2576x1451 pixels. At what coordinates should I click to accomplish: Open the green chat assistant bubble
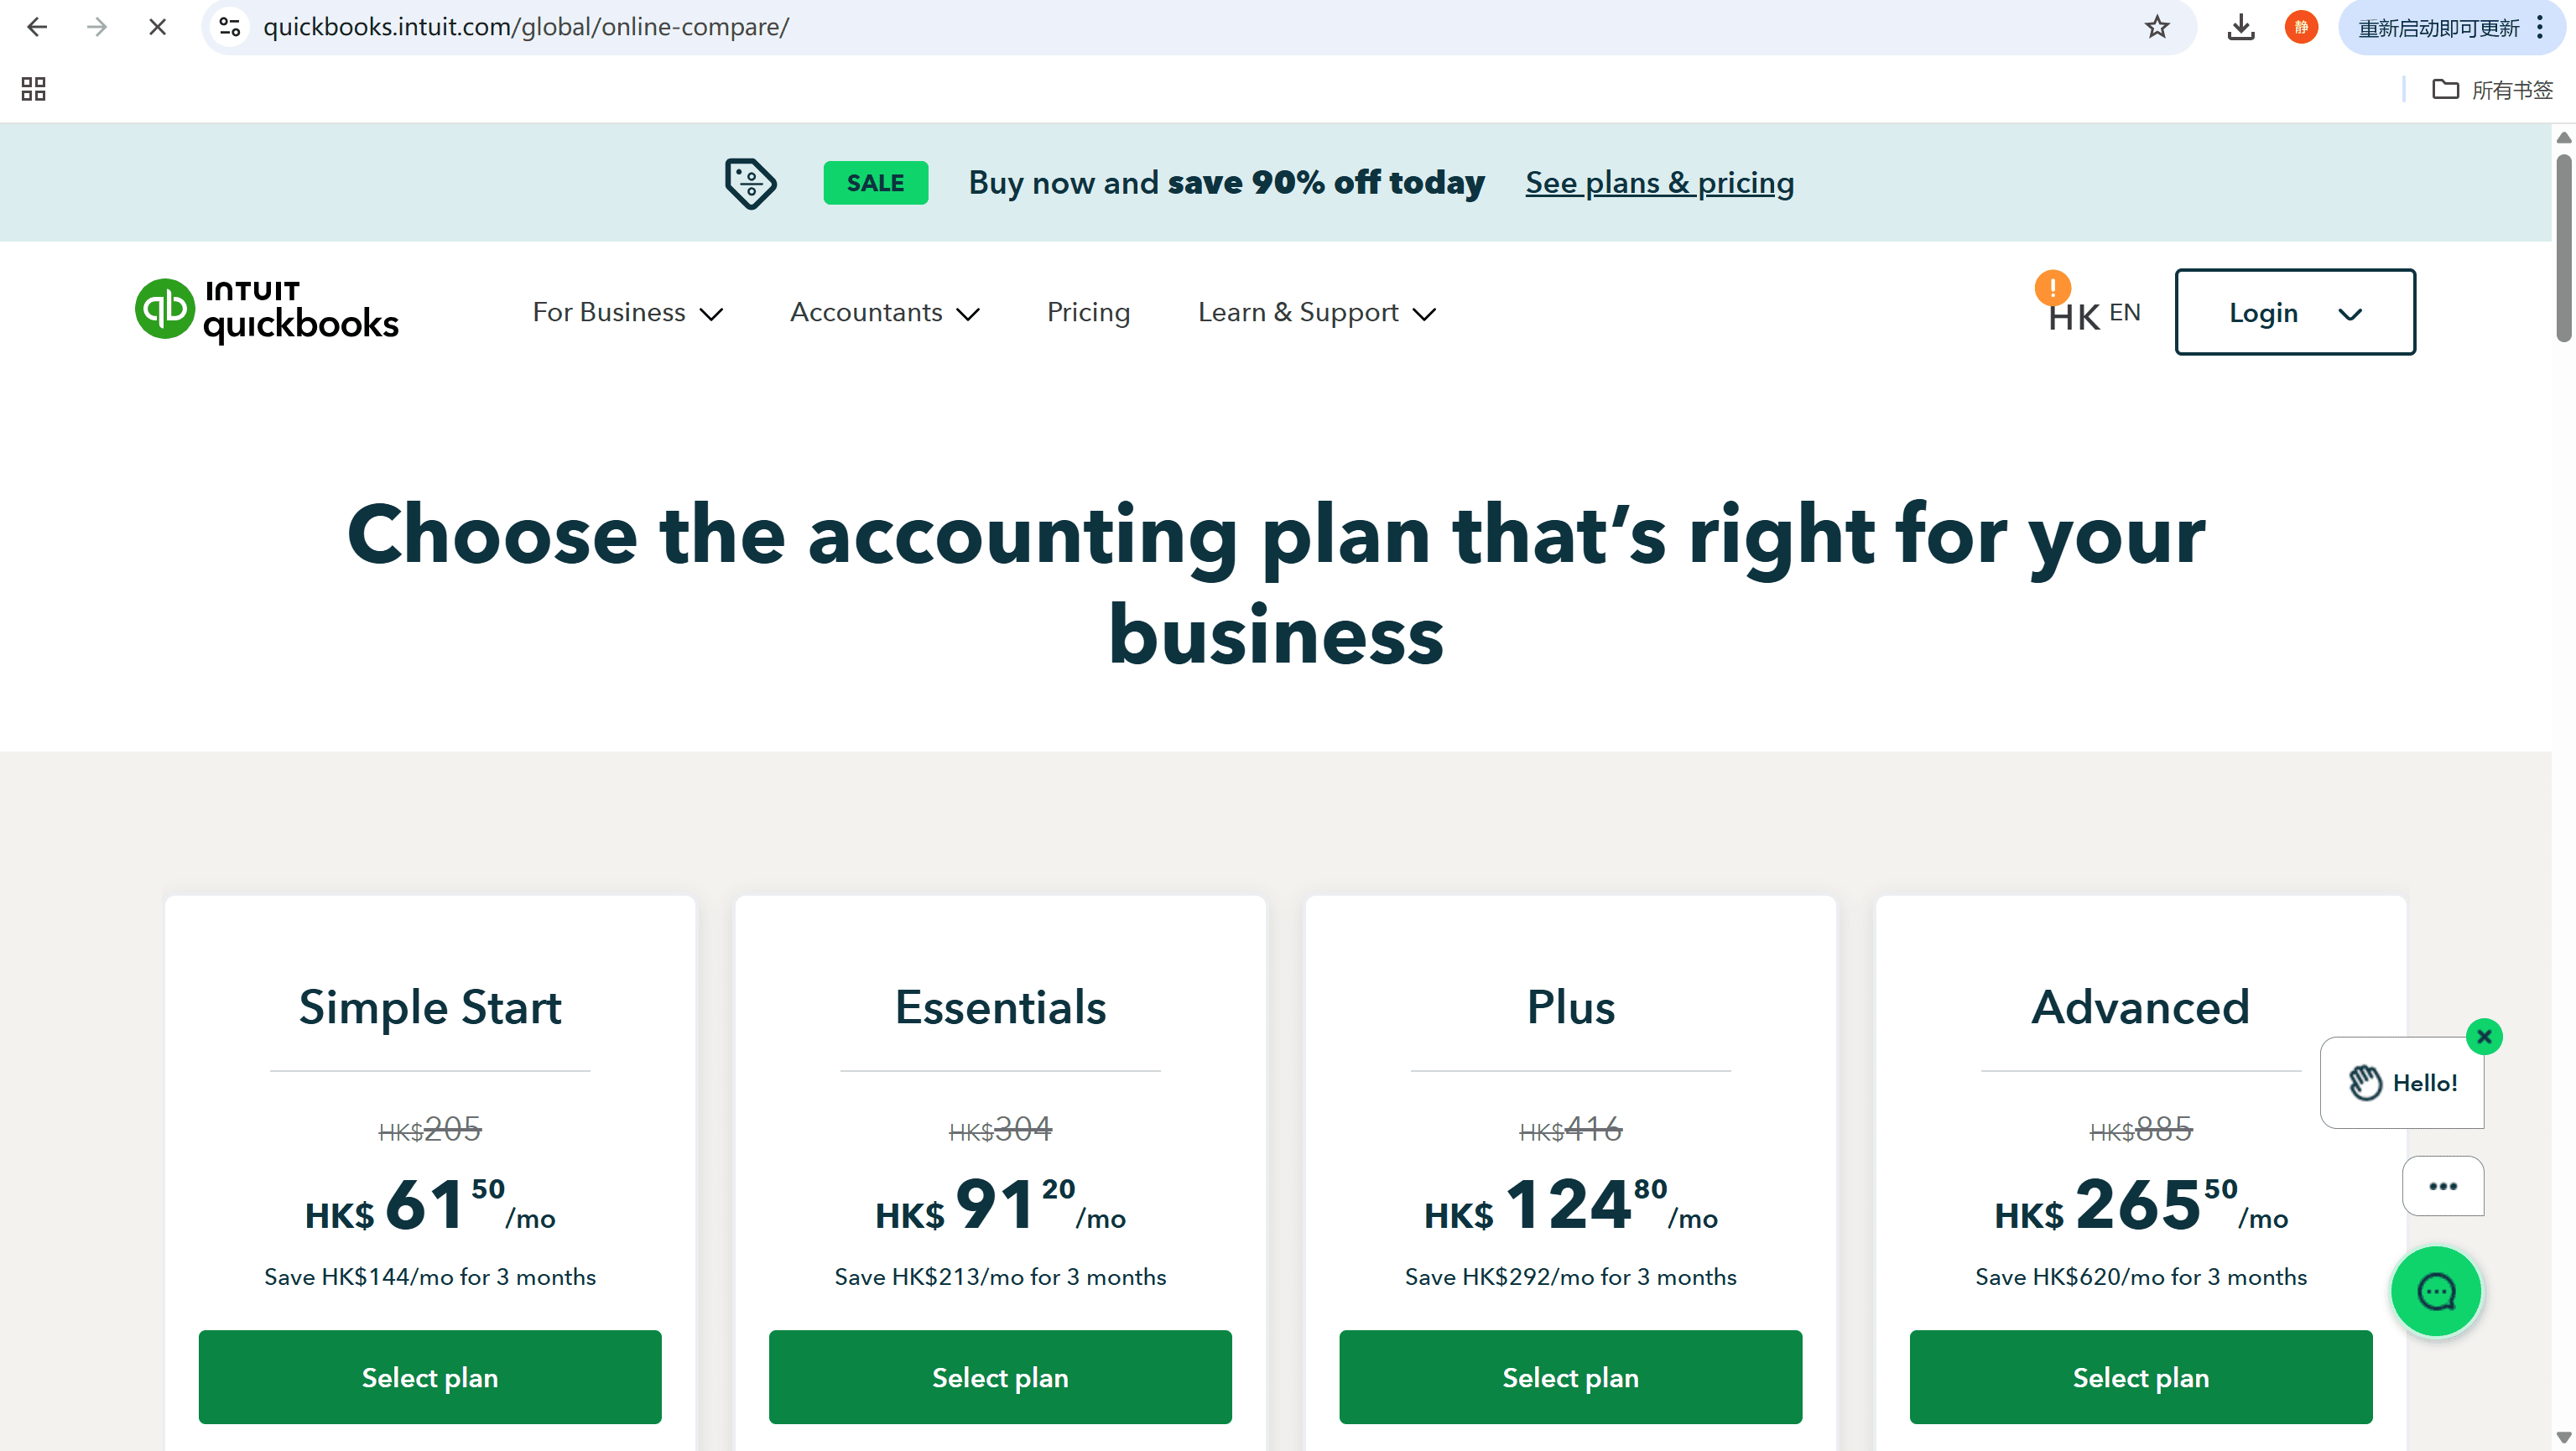pyautogui.click(x=2436, y=1291)
